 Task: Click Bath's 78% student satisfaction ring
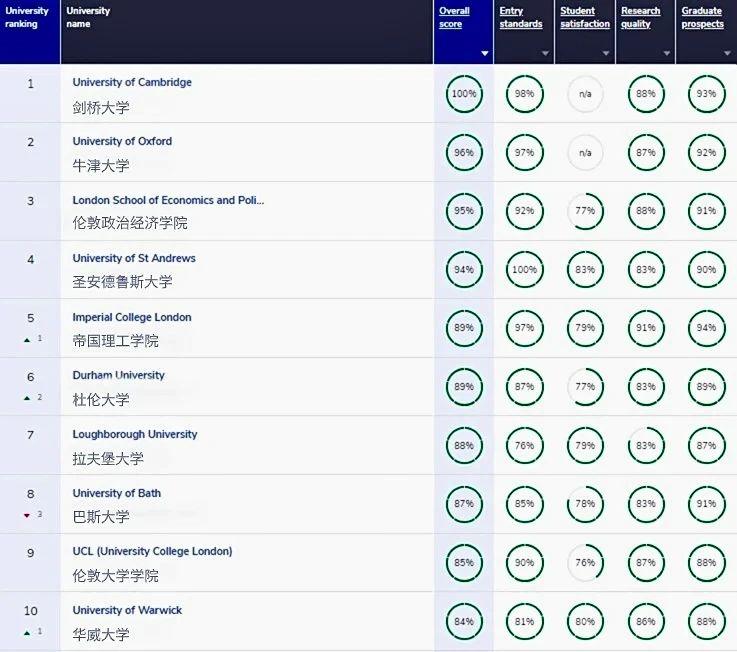[x=585, y=504]
